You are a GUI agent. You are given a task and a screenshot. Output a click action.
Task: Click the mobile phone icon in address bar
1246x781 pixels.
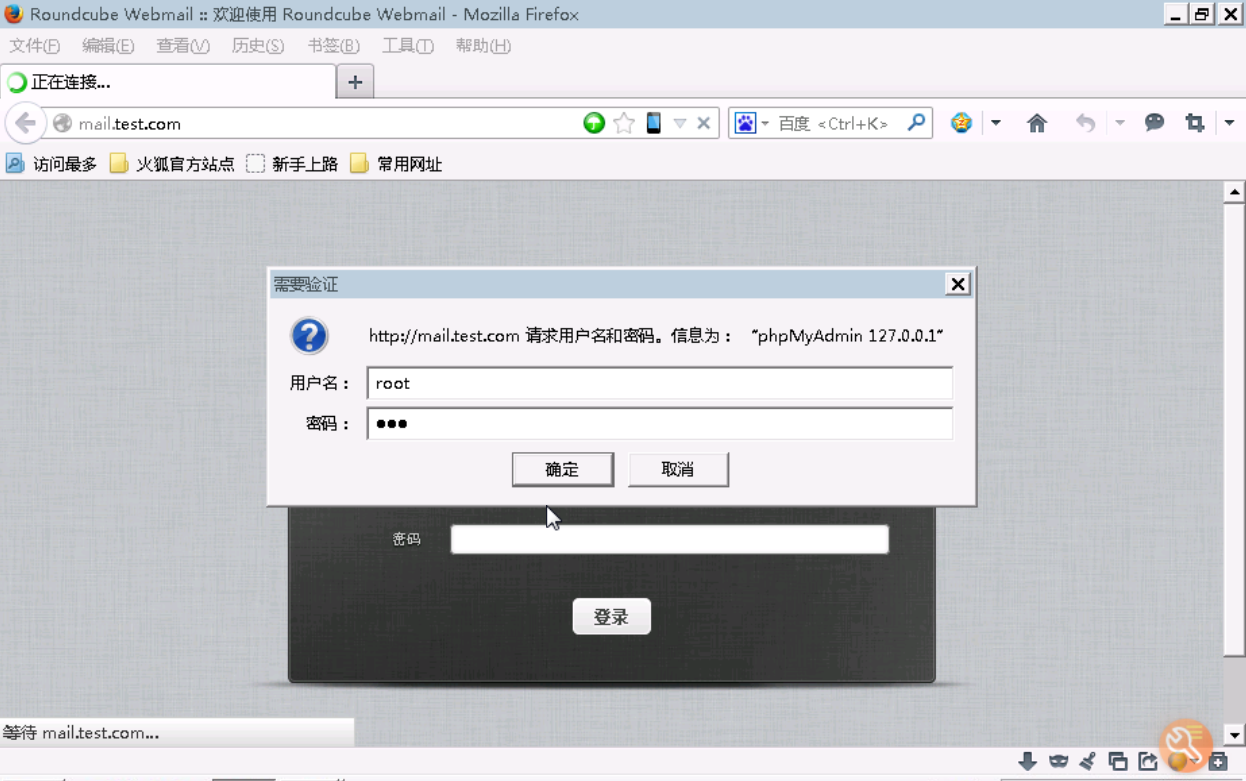[653, 123]
